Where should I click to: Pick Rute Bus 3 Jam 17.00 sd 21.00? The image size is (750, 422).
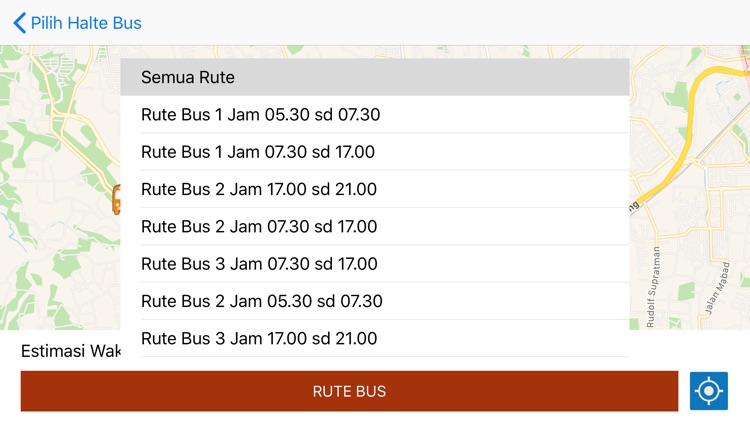pyautogui.click(x=374, y=339)
